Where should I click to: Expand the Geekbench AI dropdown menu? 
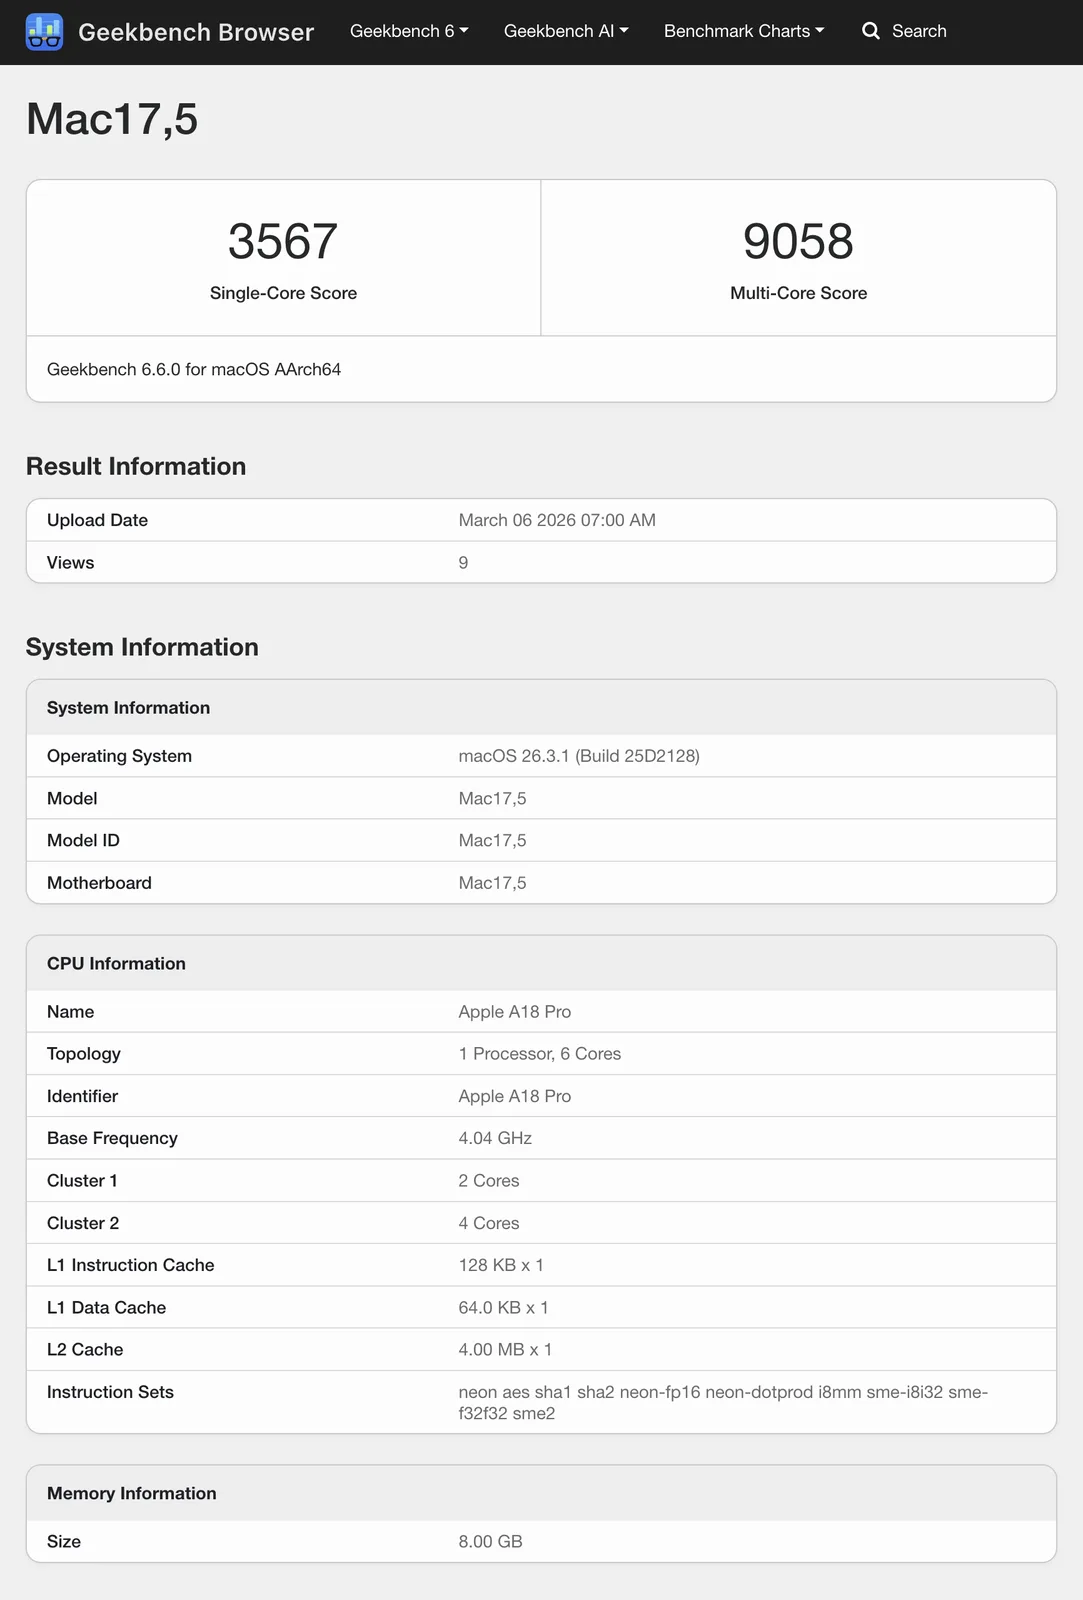566,31
